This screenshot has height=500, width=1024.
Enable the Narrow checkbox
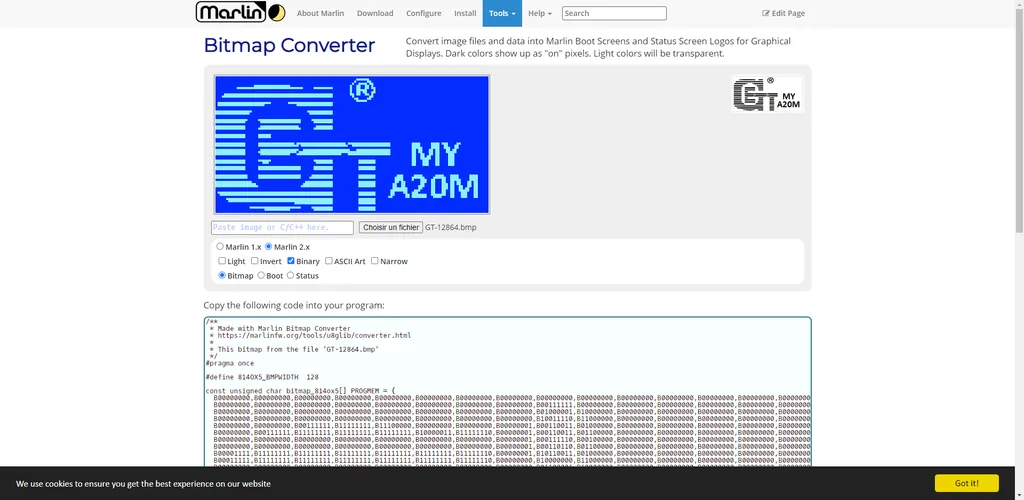pyautogui.click(x=375, y=261)
